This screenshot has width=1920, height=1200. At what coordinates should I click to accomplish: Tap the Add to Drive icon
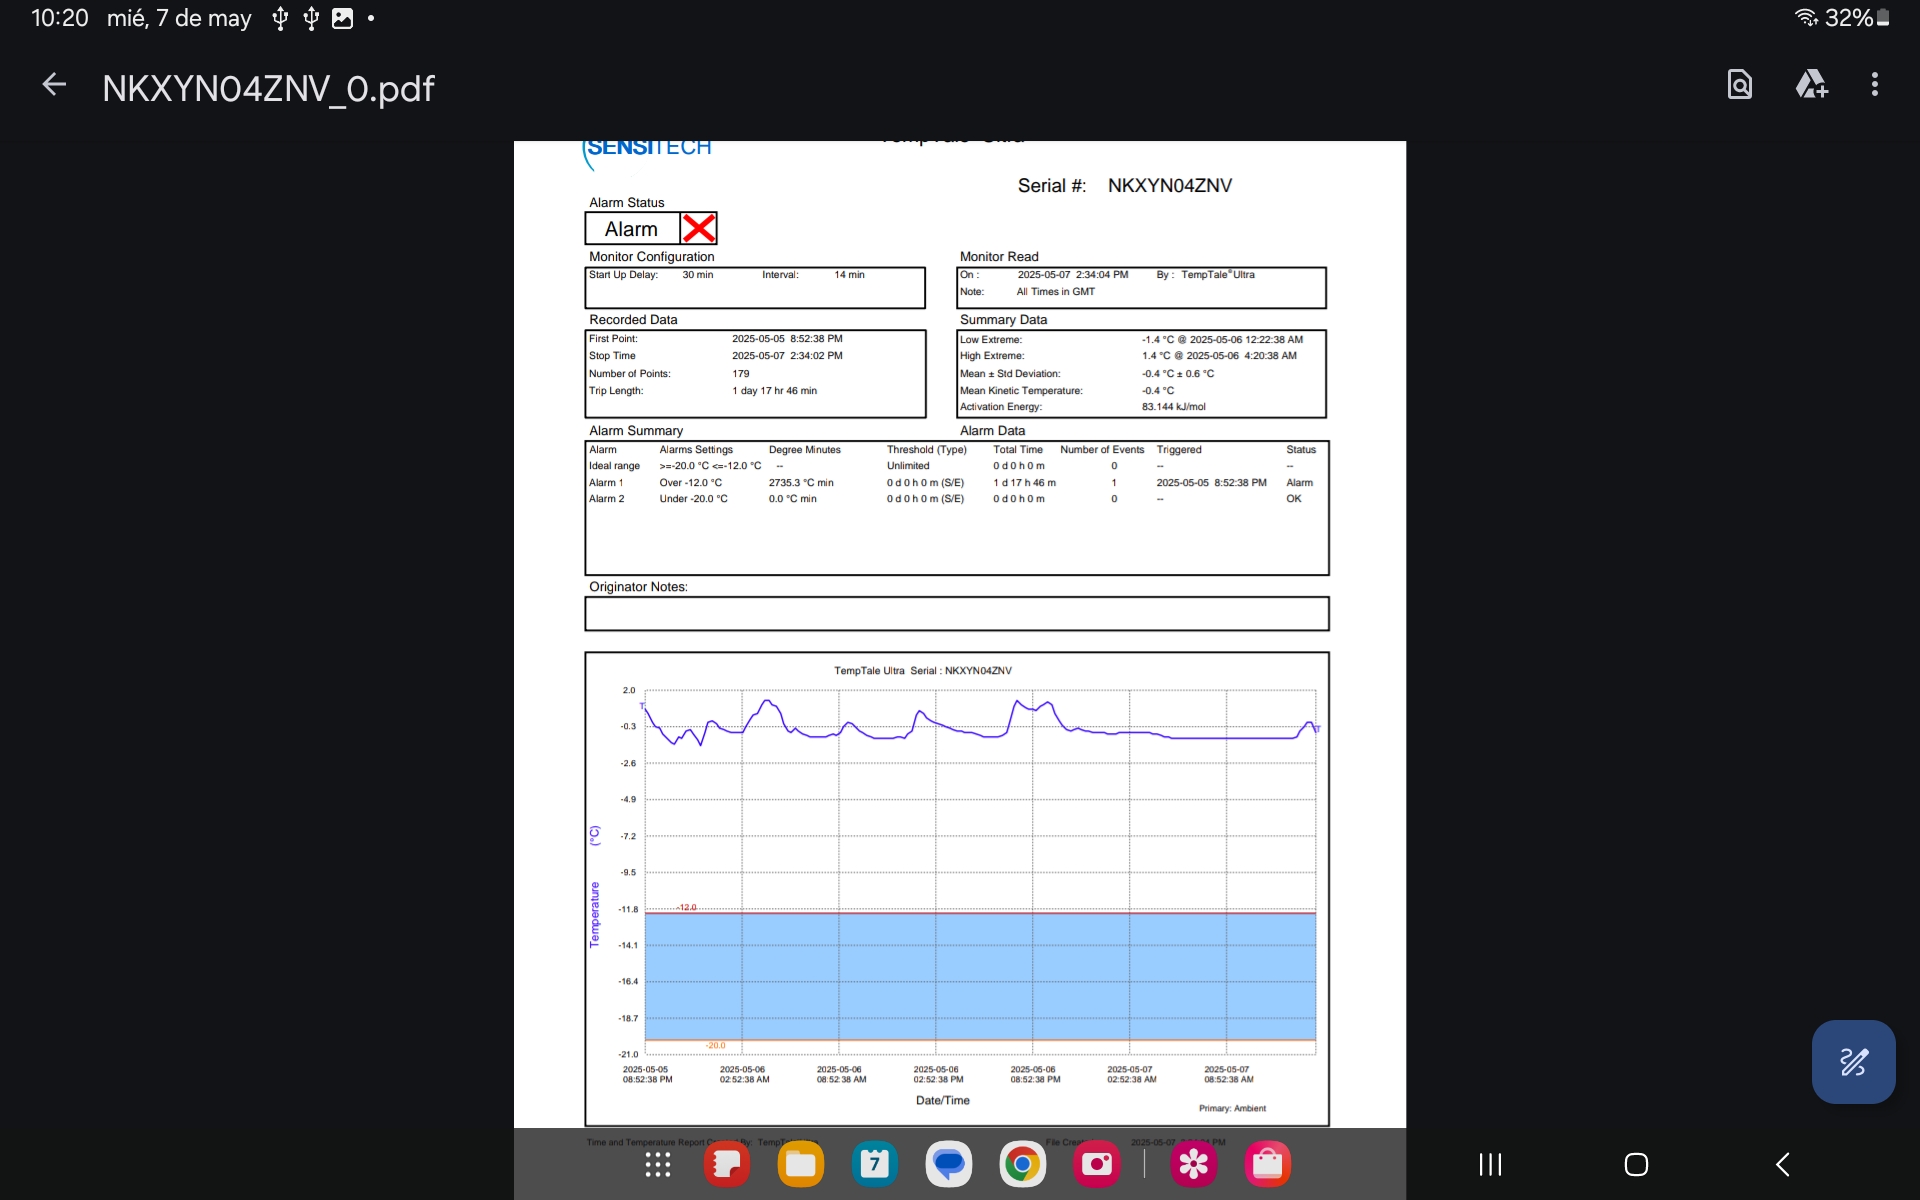(x=1812, y=85)
